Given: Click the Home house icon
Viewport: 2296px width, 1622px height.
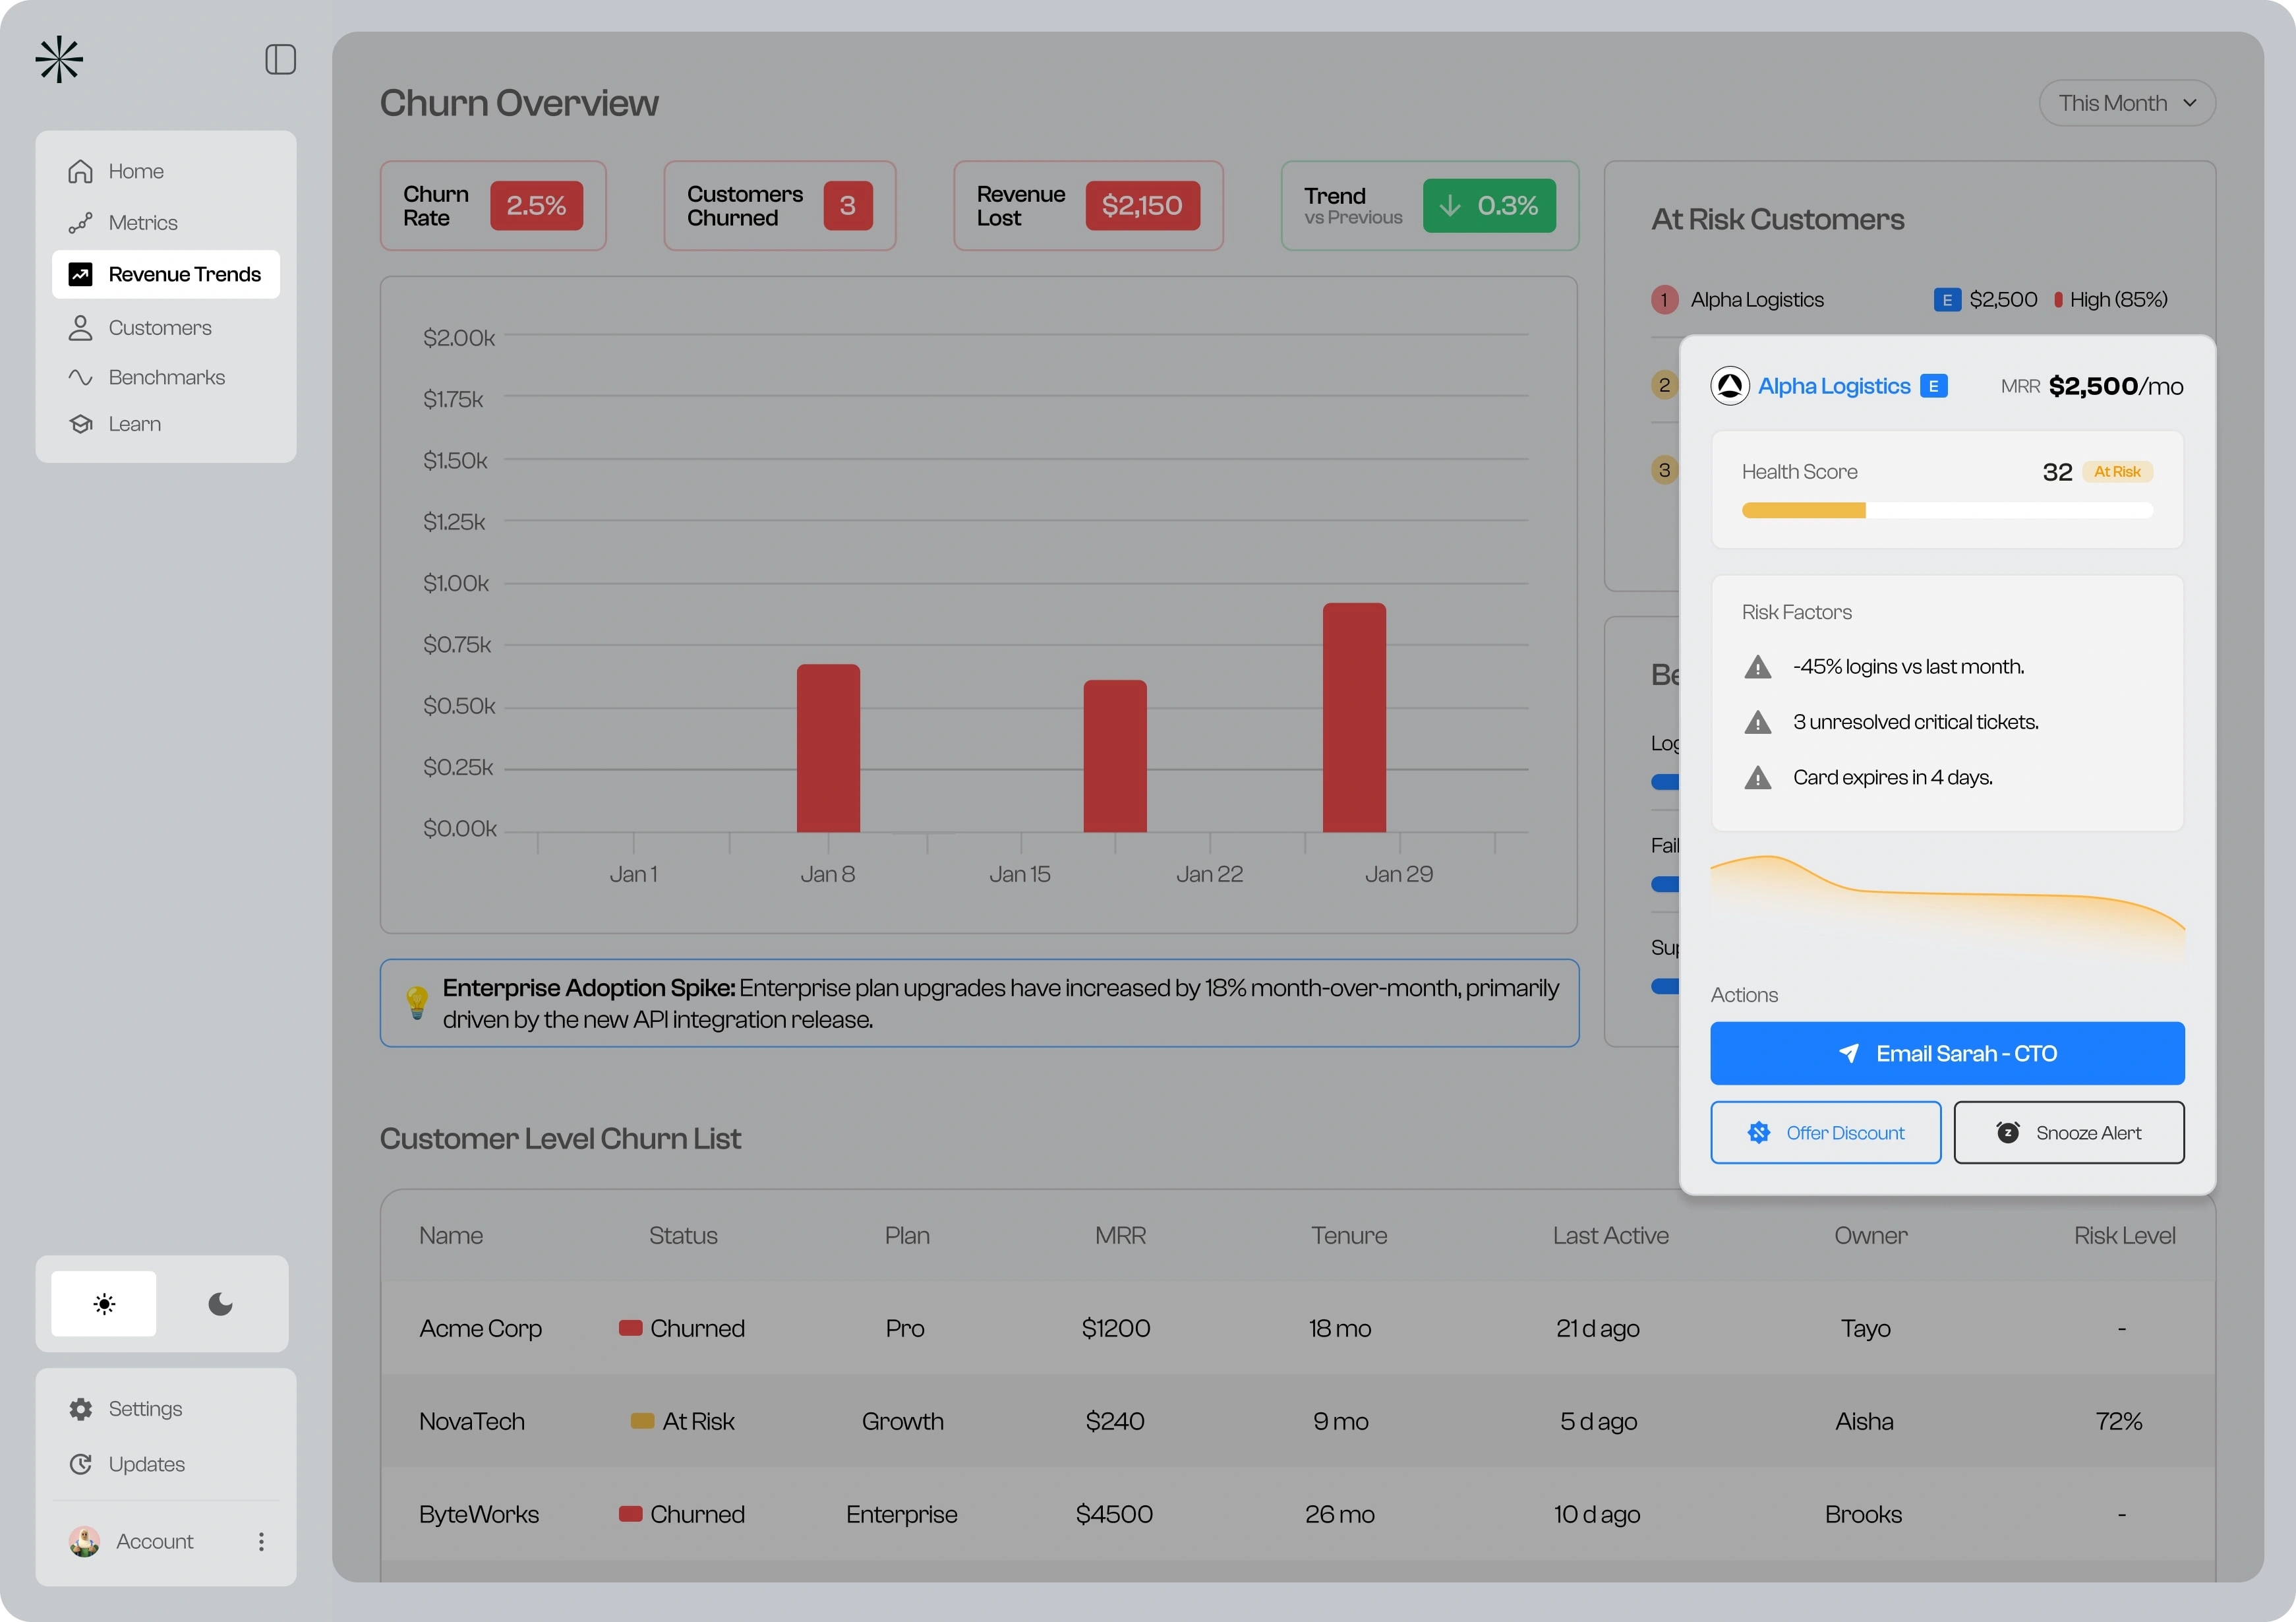Looking at the screenshot, I should [x=81, y=172].
